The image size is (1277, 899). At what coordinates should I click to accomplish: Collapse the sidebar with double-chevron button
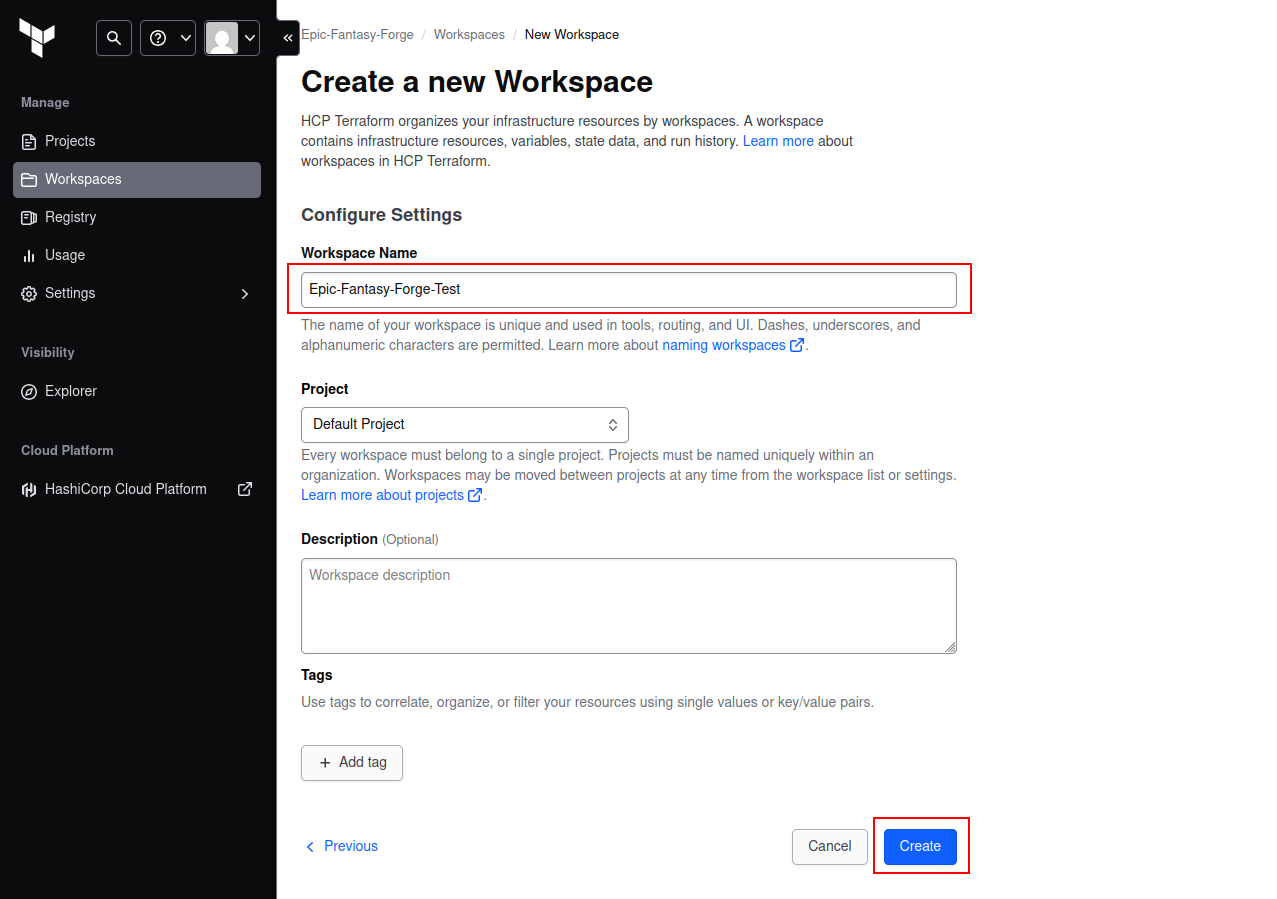click(288, 38)
